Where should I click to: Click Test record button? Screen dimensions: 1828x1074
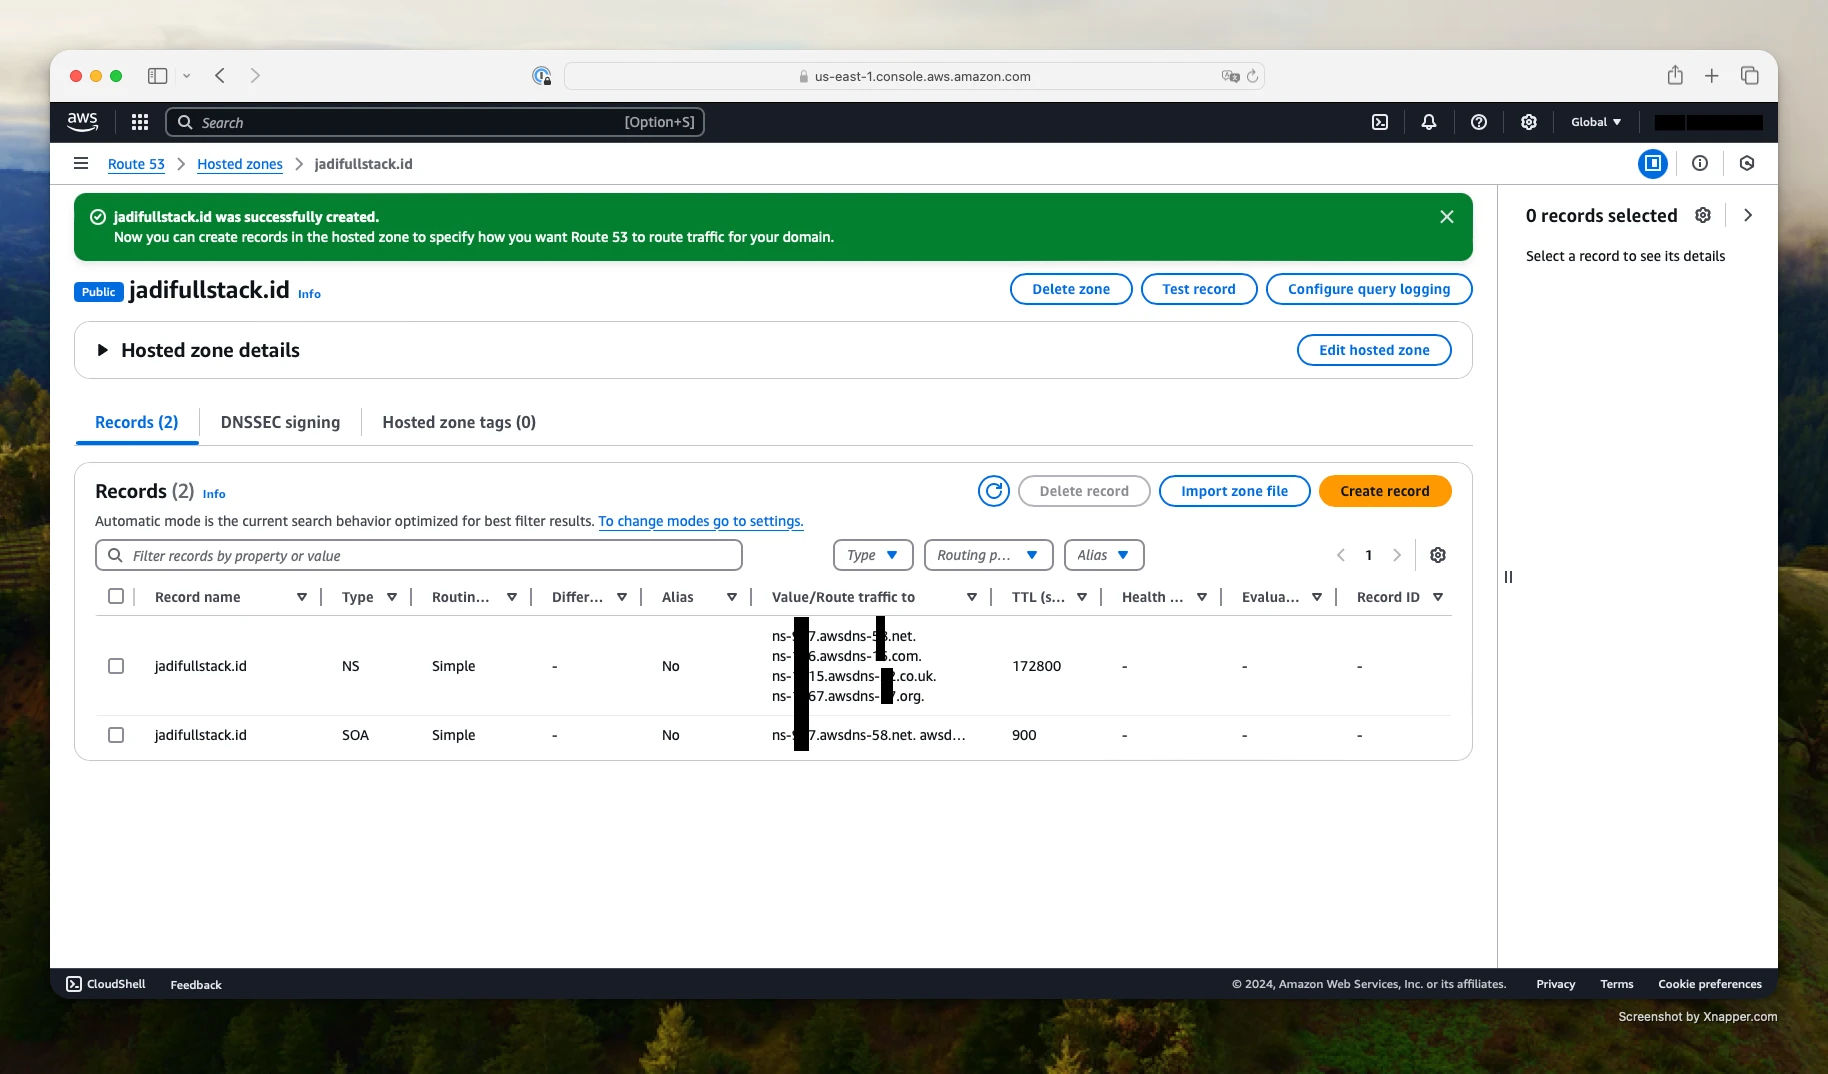[x=1199, y=289]
